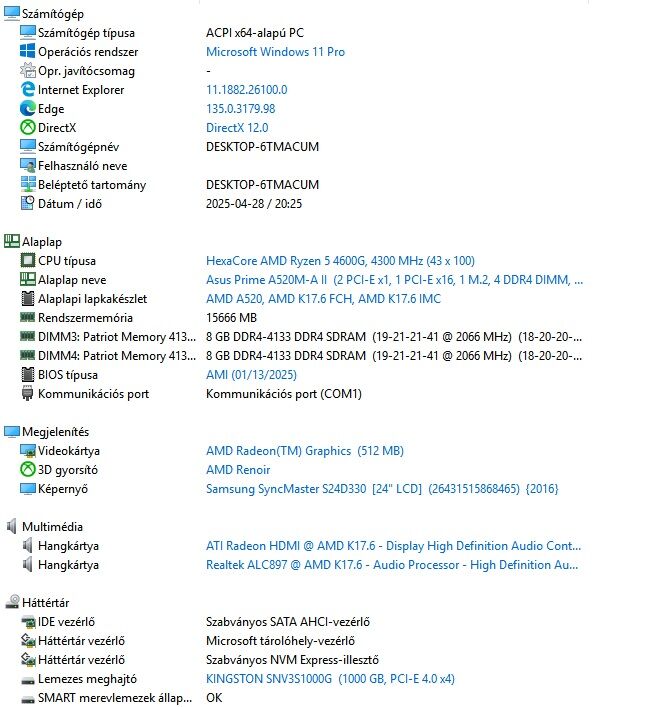Open the AMD A520 chipset link

point(323,298)
